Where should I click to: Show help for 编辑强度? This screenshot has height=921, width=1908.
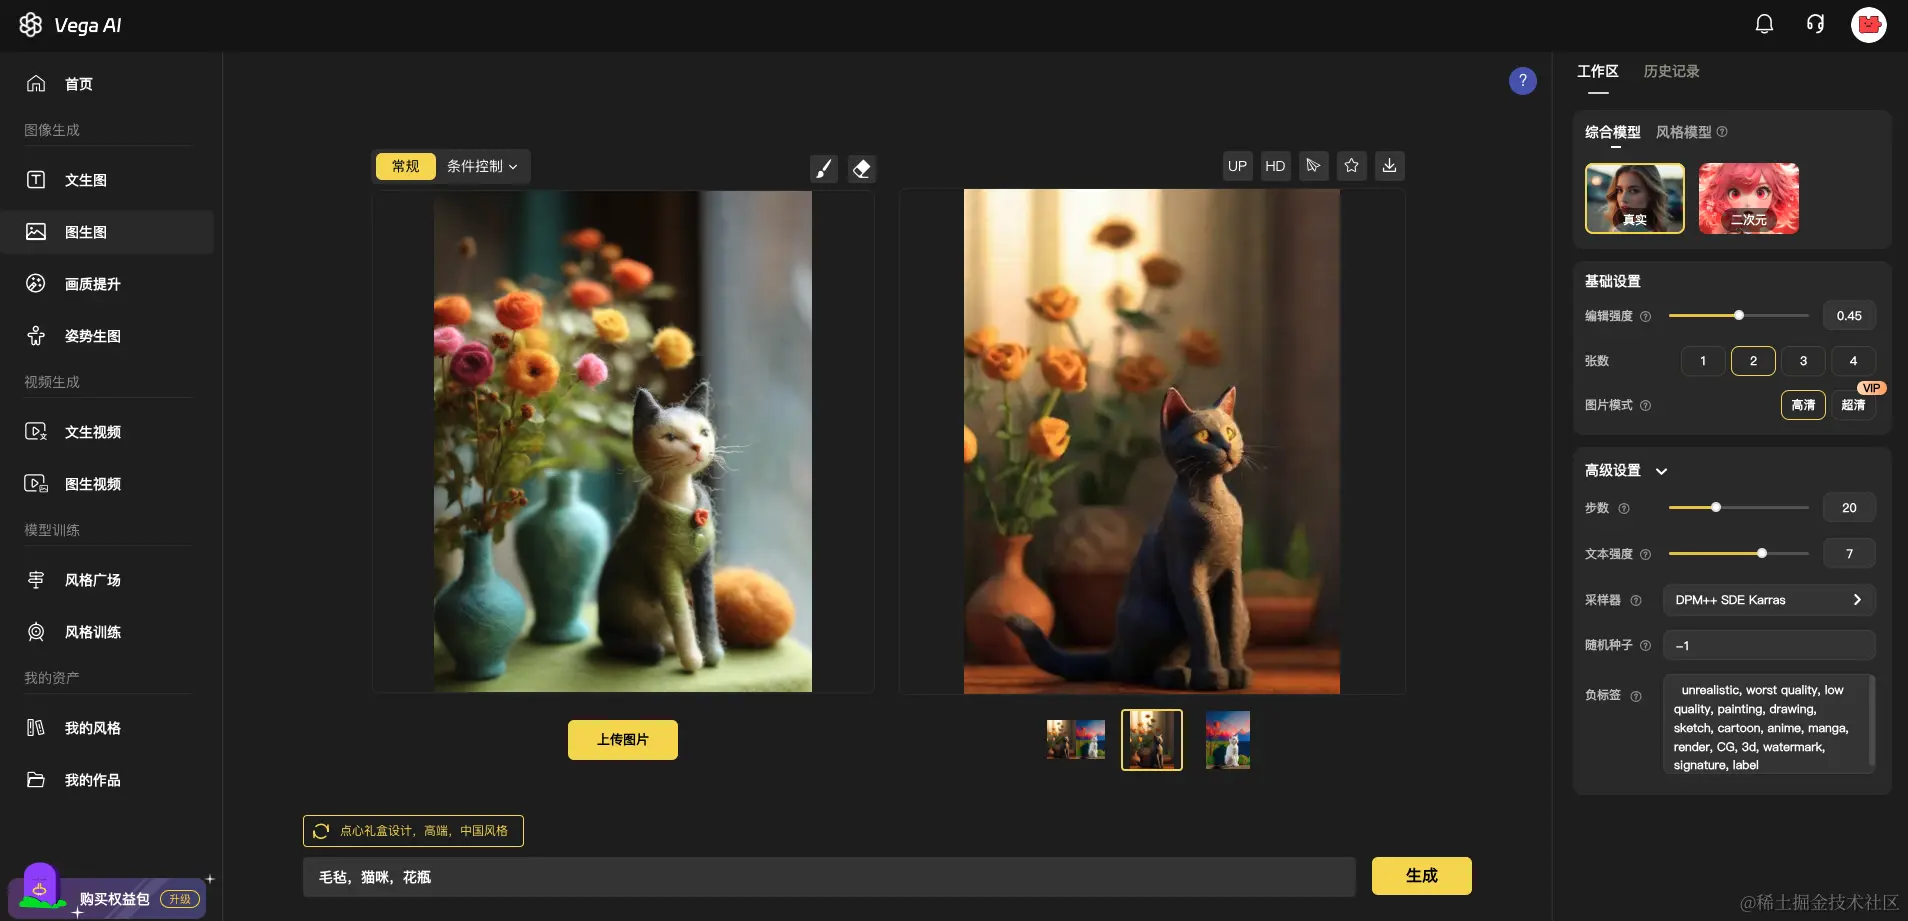pos(1645,316)
